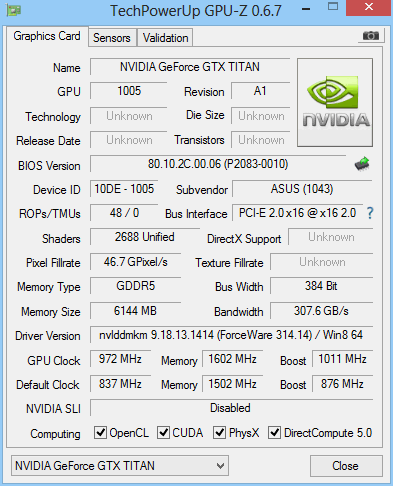The height and width of the screenshot is (486, 393).
Task: Click the Driver Version field value
Action: tap(231, 335)
